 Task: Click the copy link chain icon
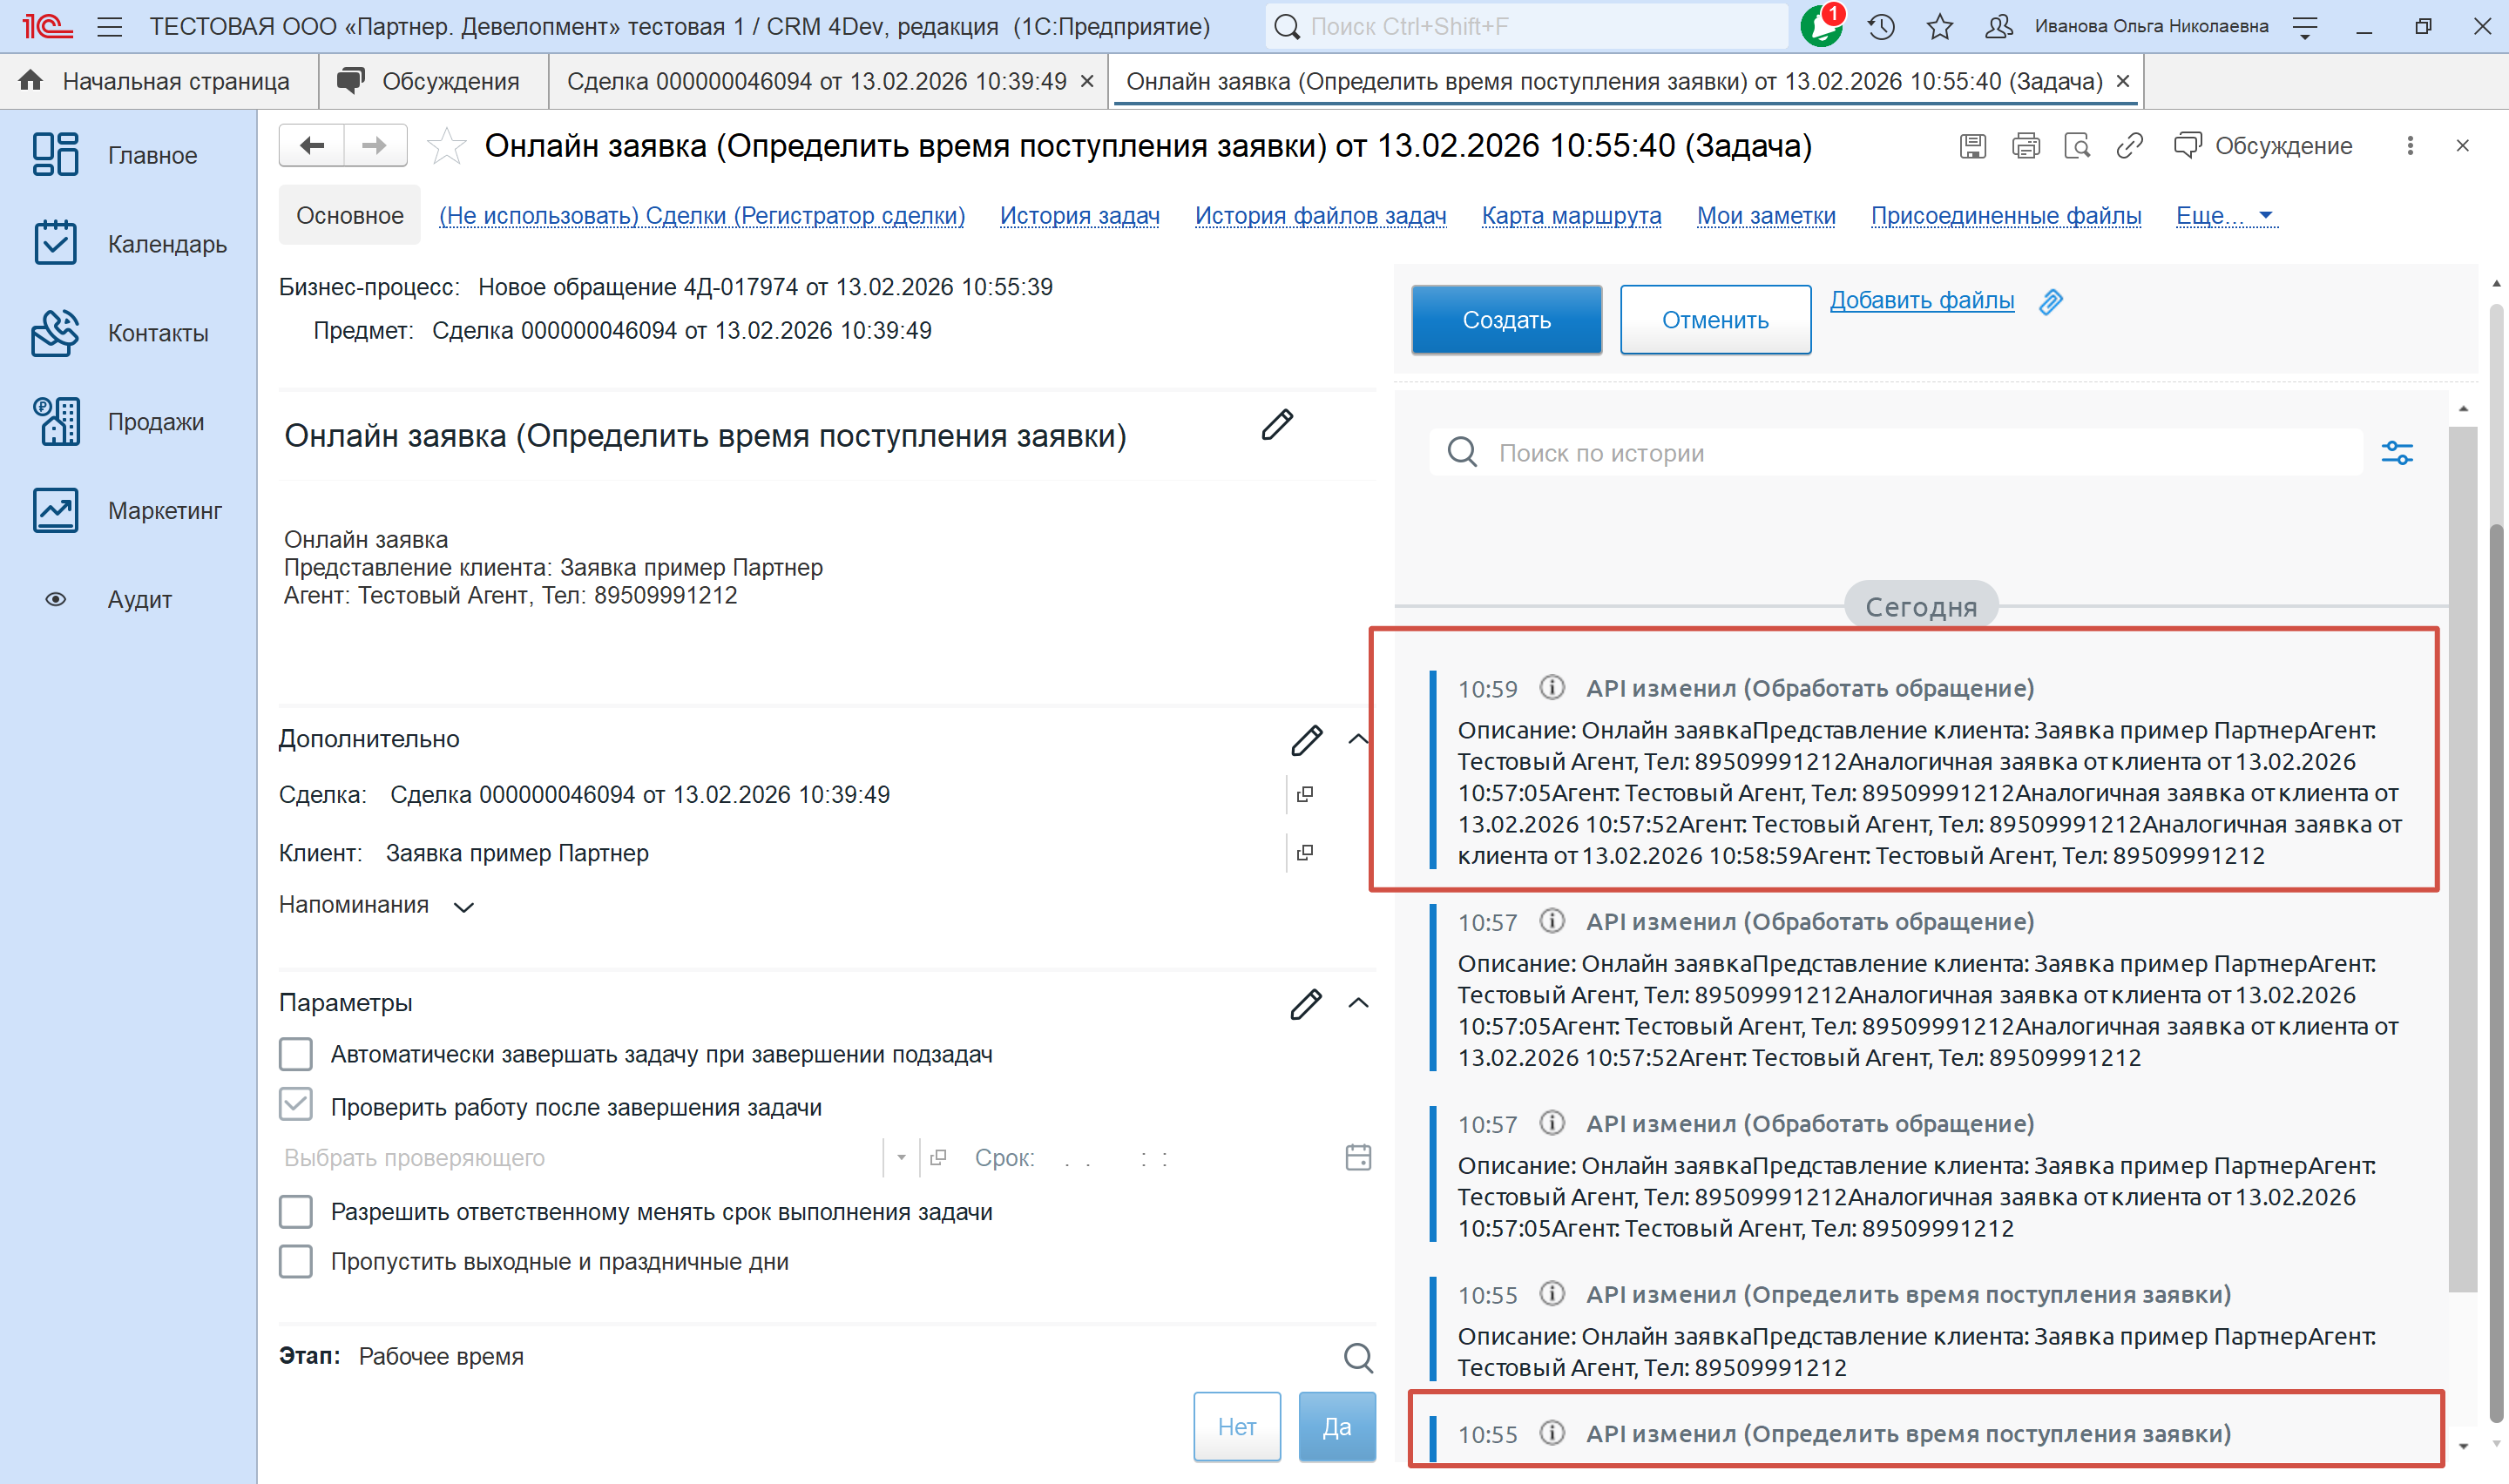(x=2130, y=146)
